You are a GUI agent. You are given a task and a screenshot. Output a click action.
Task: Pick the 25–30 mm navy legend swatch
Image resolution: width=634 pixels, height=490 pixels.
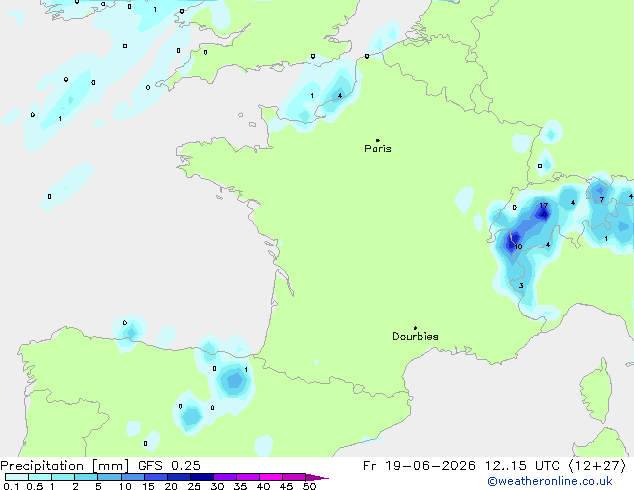(201, 477)
